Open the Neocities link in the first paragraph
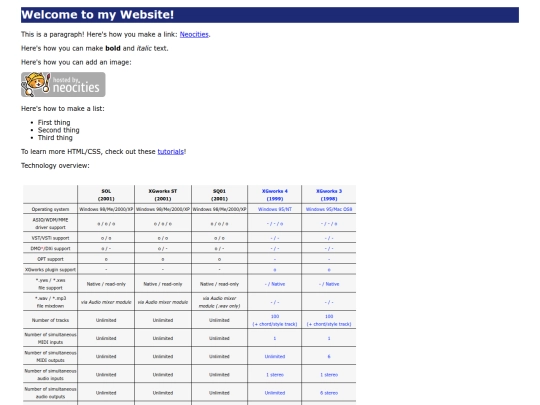 (x=194, y=34)
